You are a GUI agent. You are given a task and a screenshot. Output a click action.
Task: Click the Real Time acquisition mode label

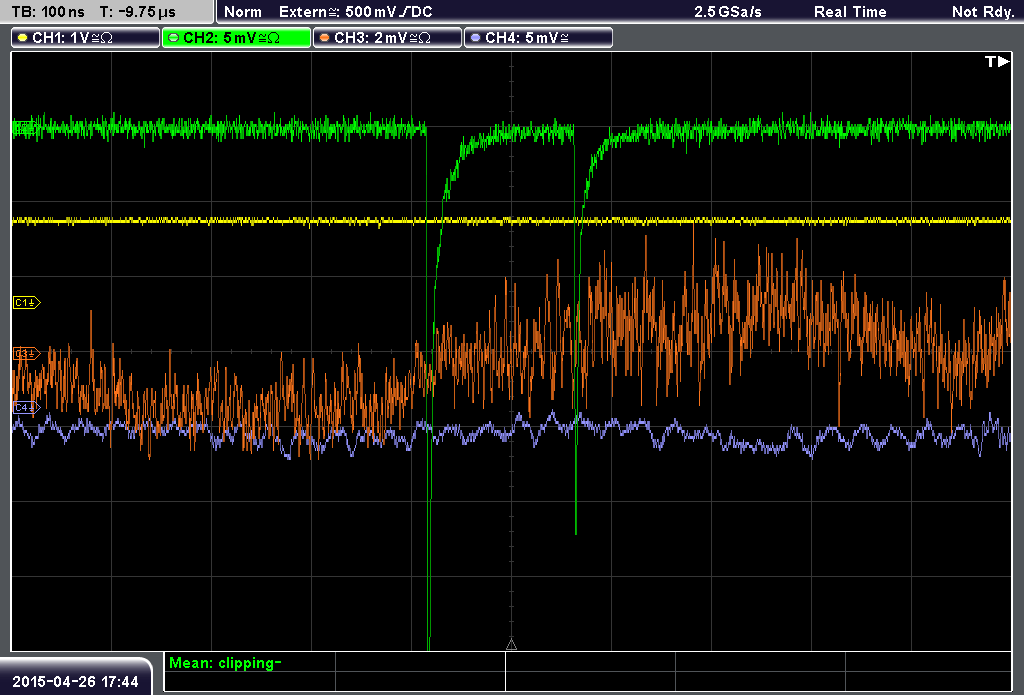pyautogui.click(x=850, y=12)
